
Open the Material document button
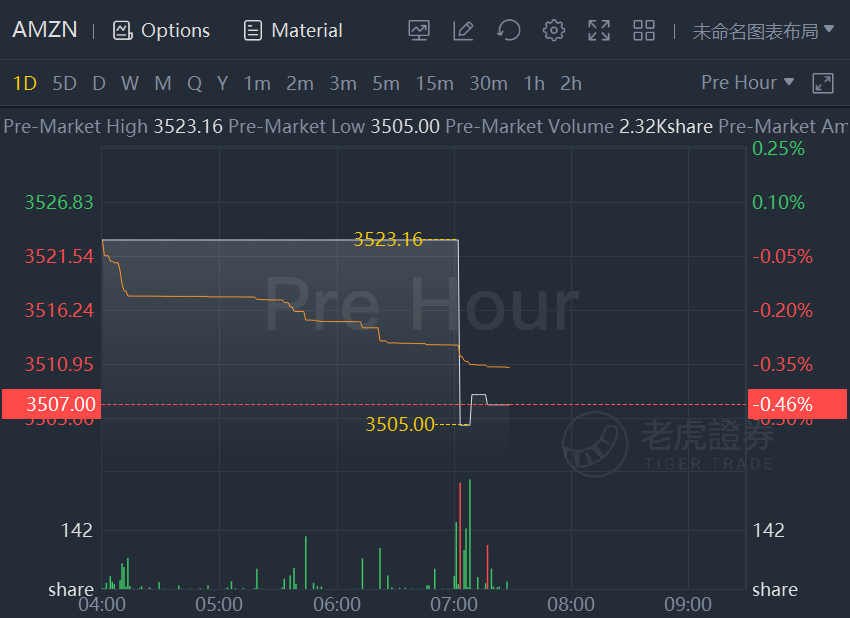293,30
